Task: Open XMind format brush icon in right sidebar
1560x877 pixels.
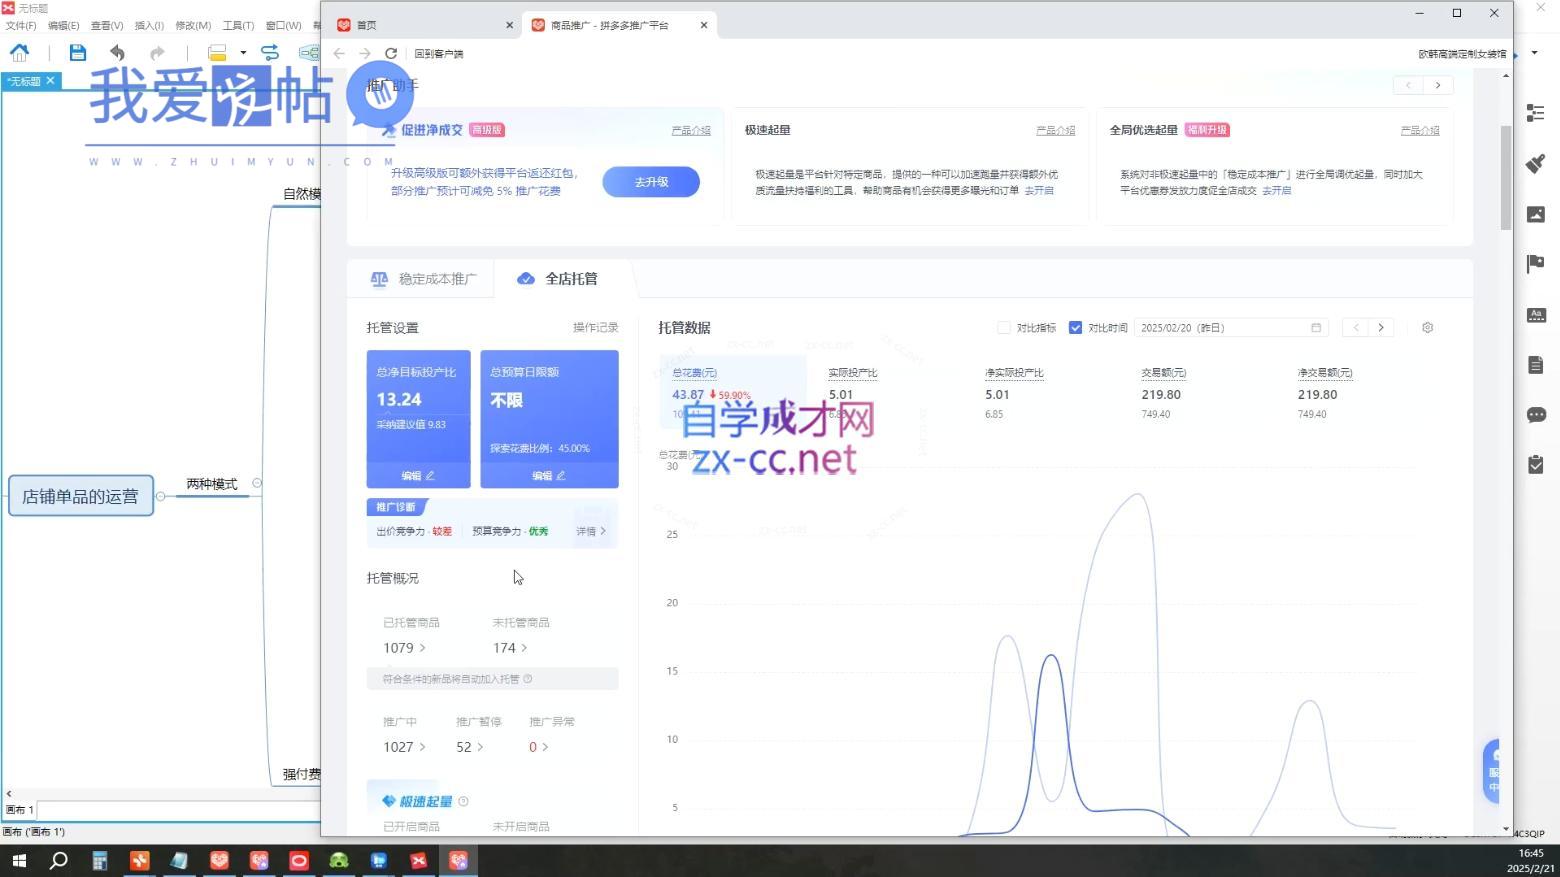Action: coord(1536,163)
